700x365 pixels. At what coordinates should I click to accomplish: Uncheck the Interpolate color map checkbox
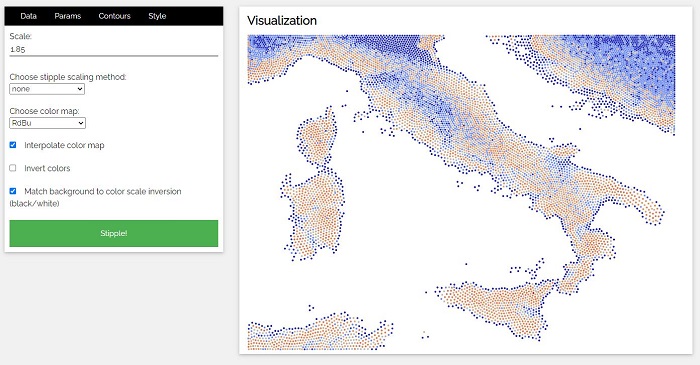[13, 145]
